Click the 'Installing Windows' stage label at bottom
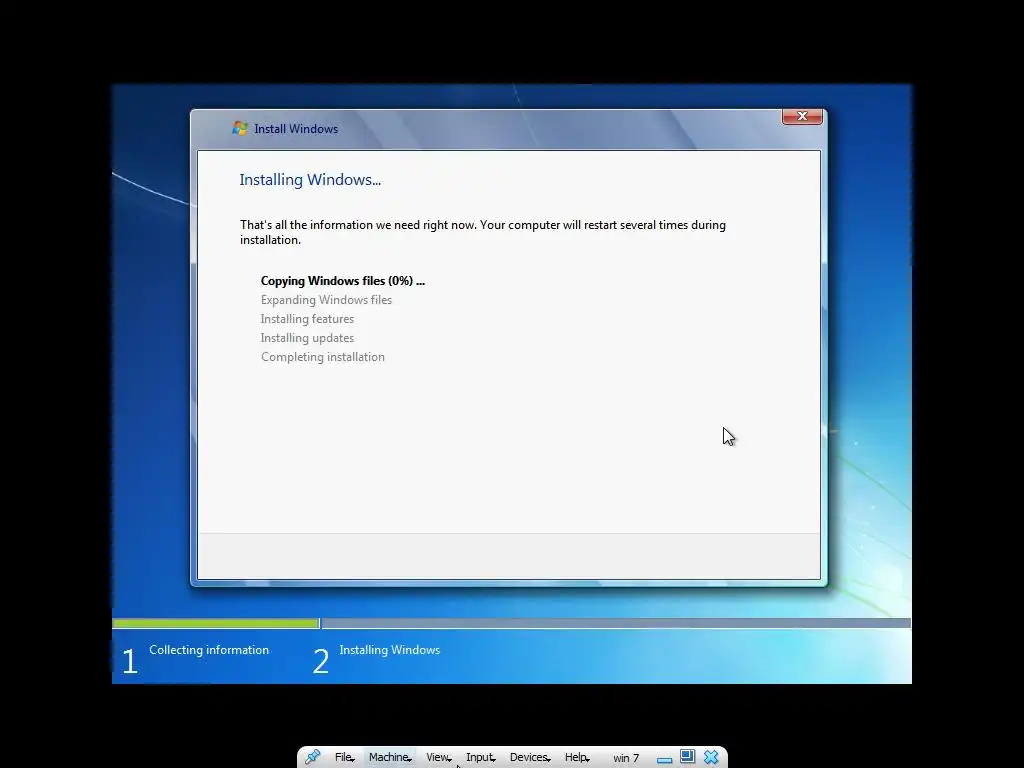This screenshot has height=768, width=1024. click(389, 650)
